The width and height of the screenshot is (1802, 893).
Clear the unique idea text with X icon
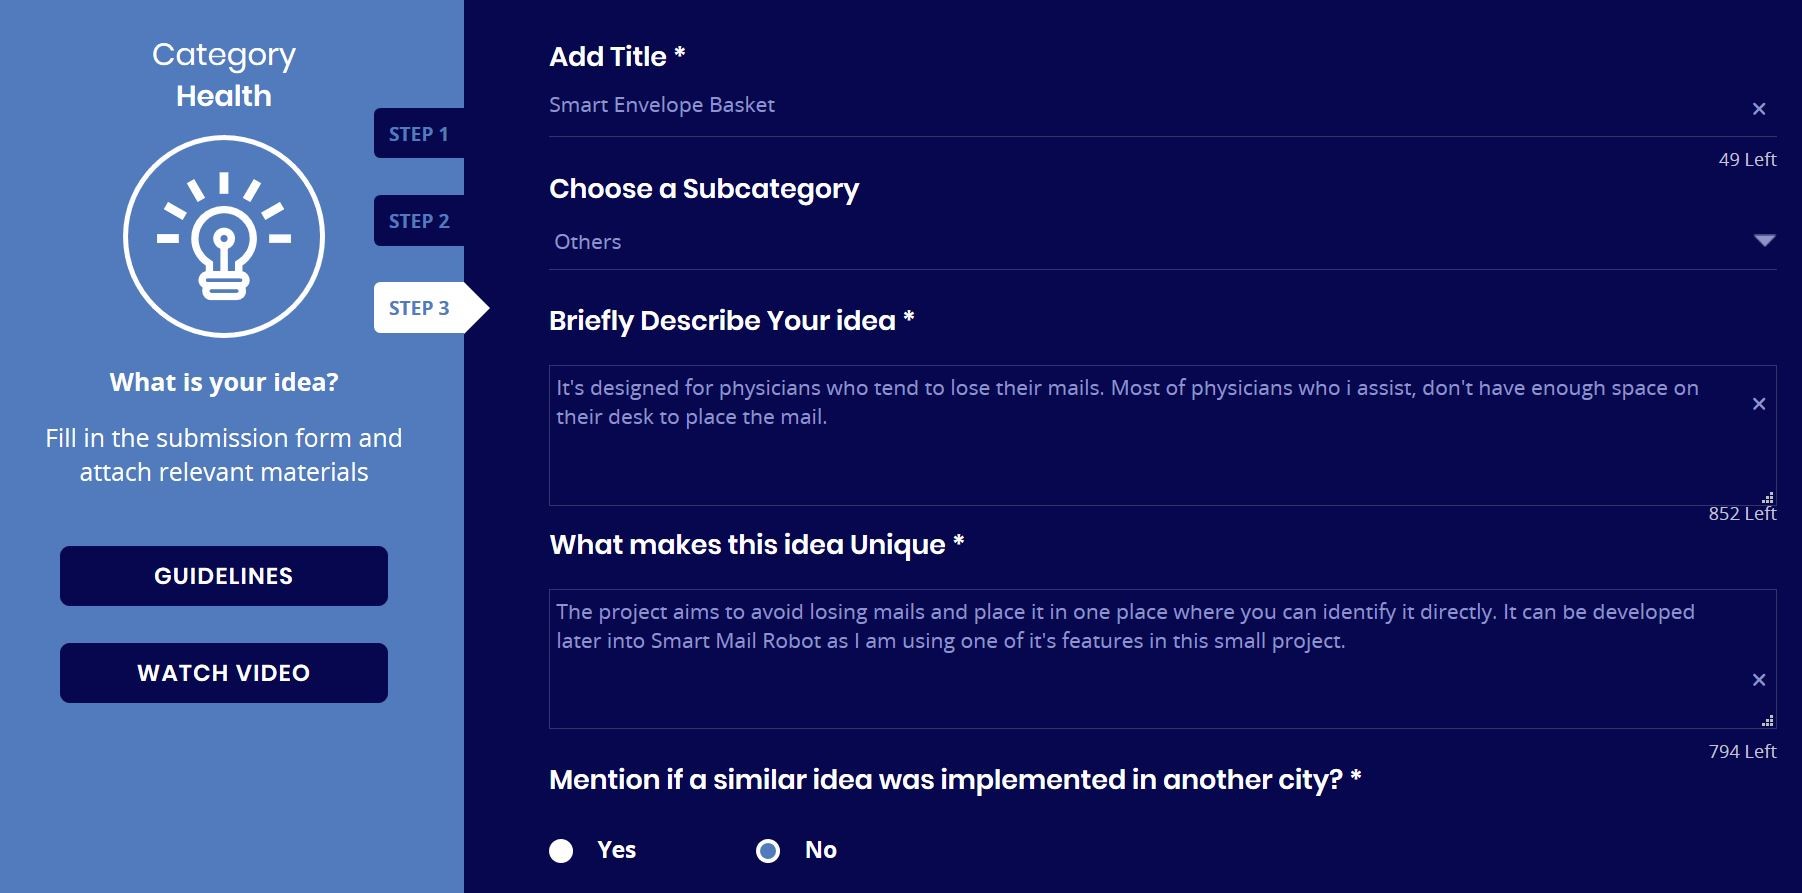pyautogui.click(x=1759, y=680)
